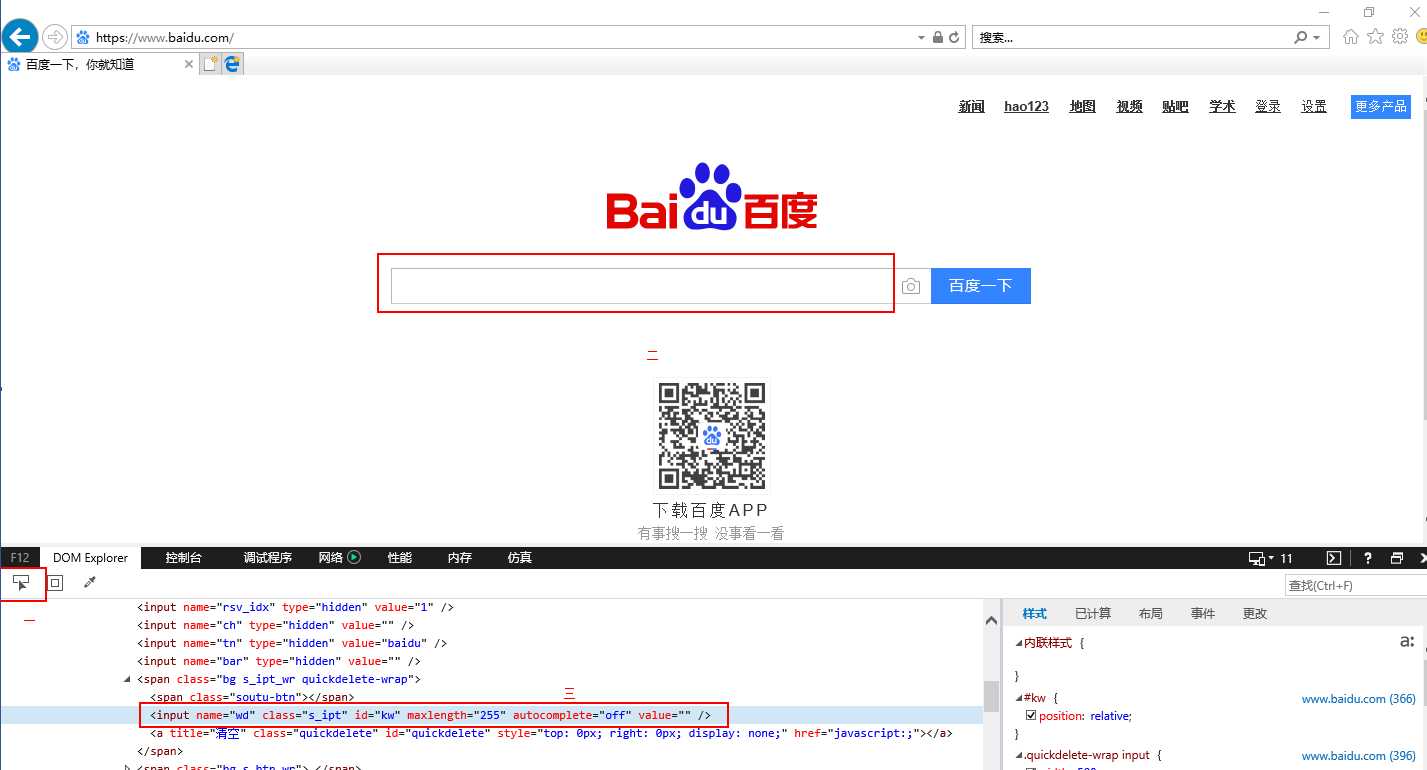Click the network capture play icon
1427x770 pixels.
(x=354, y=557)
